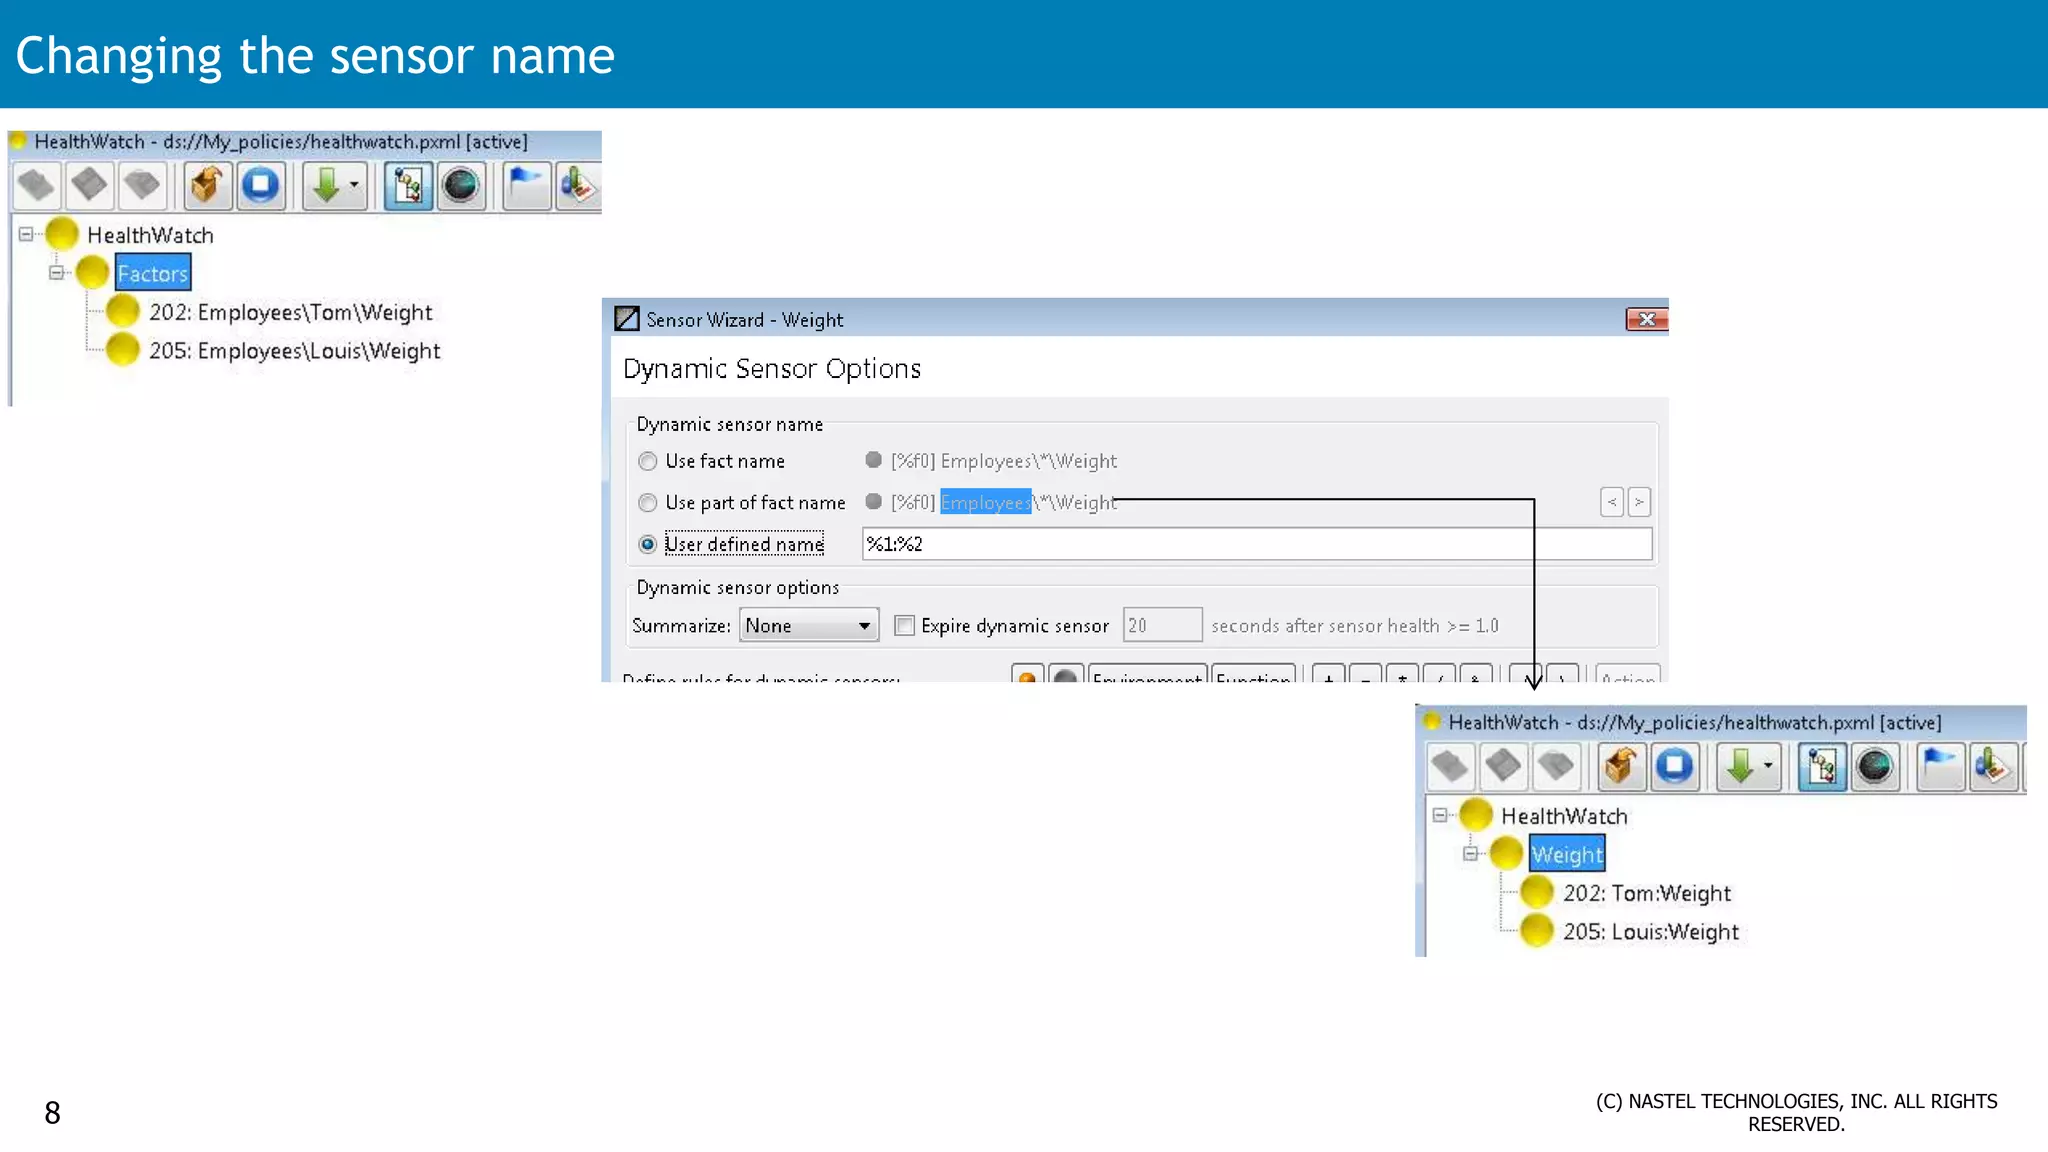
Task: Click the User defined name text field
Action: tap(1255, 544)
